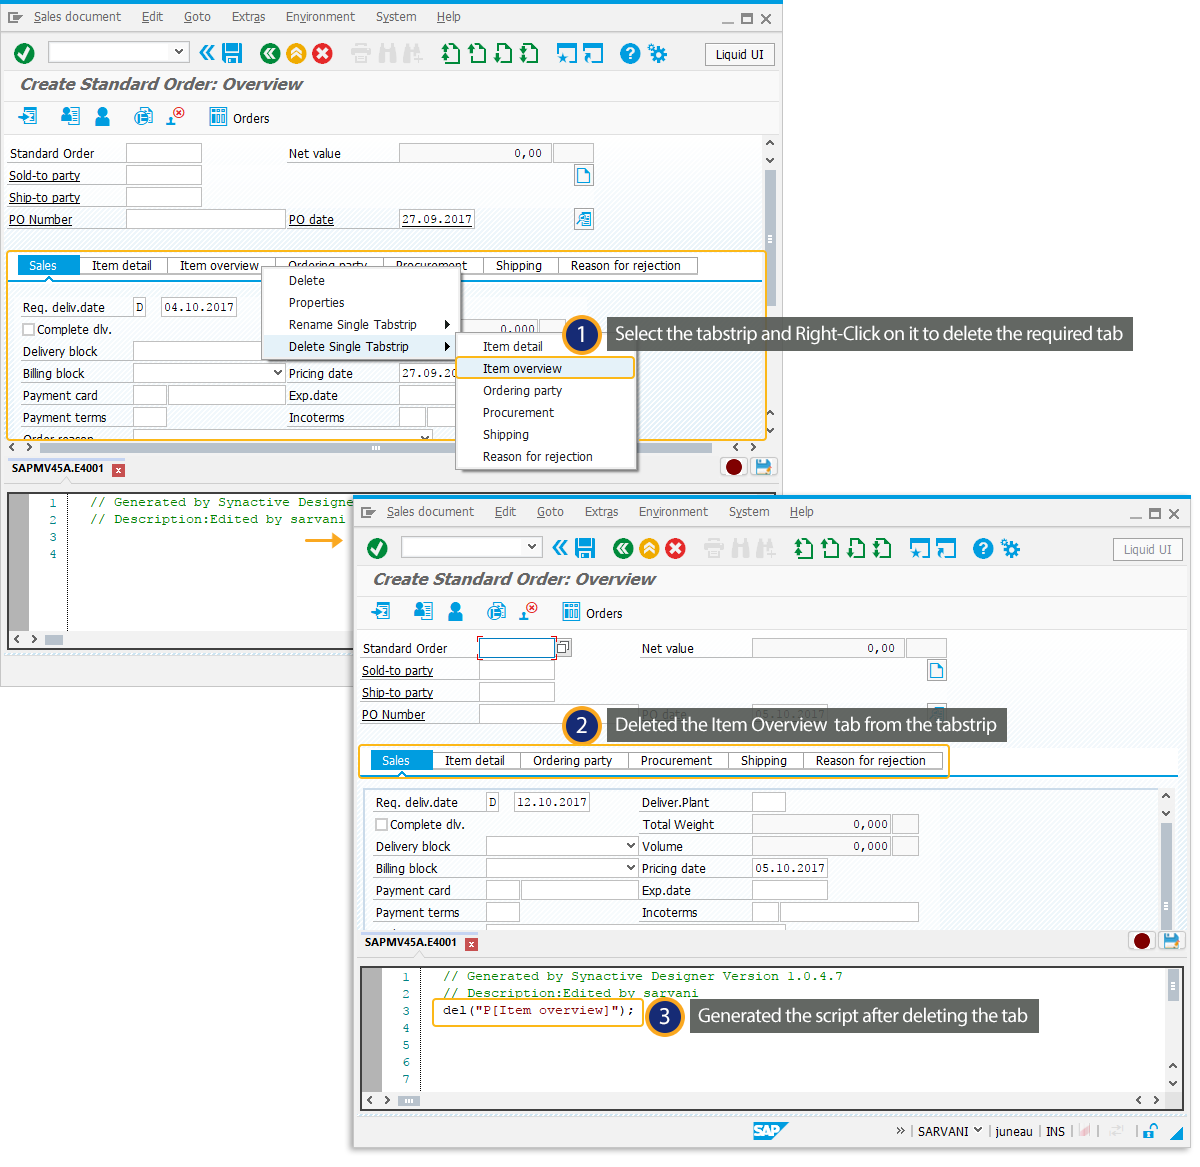Click the Sold-to party label link in back window
The image size is (1200, 1167).
[45, 175]
